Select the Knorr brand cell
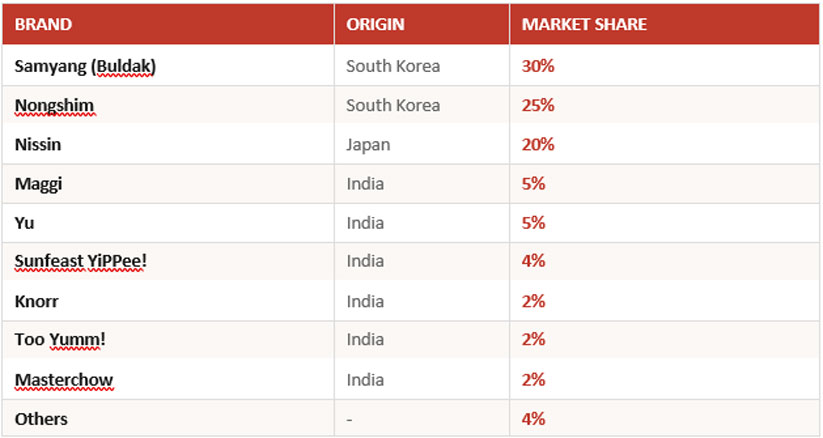 tap(36, 300)
